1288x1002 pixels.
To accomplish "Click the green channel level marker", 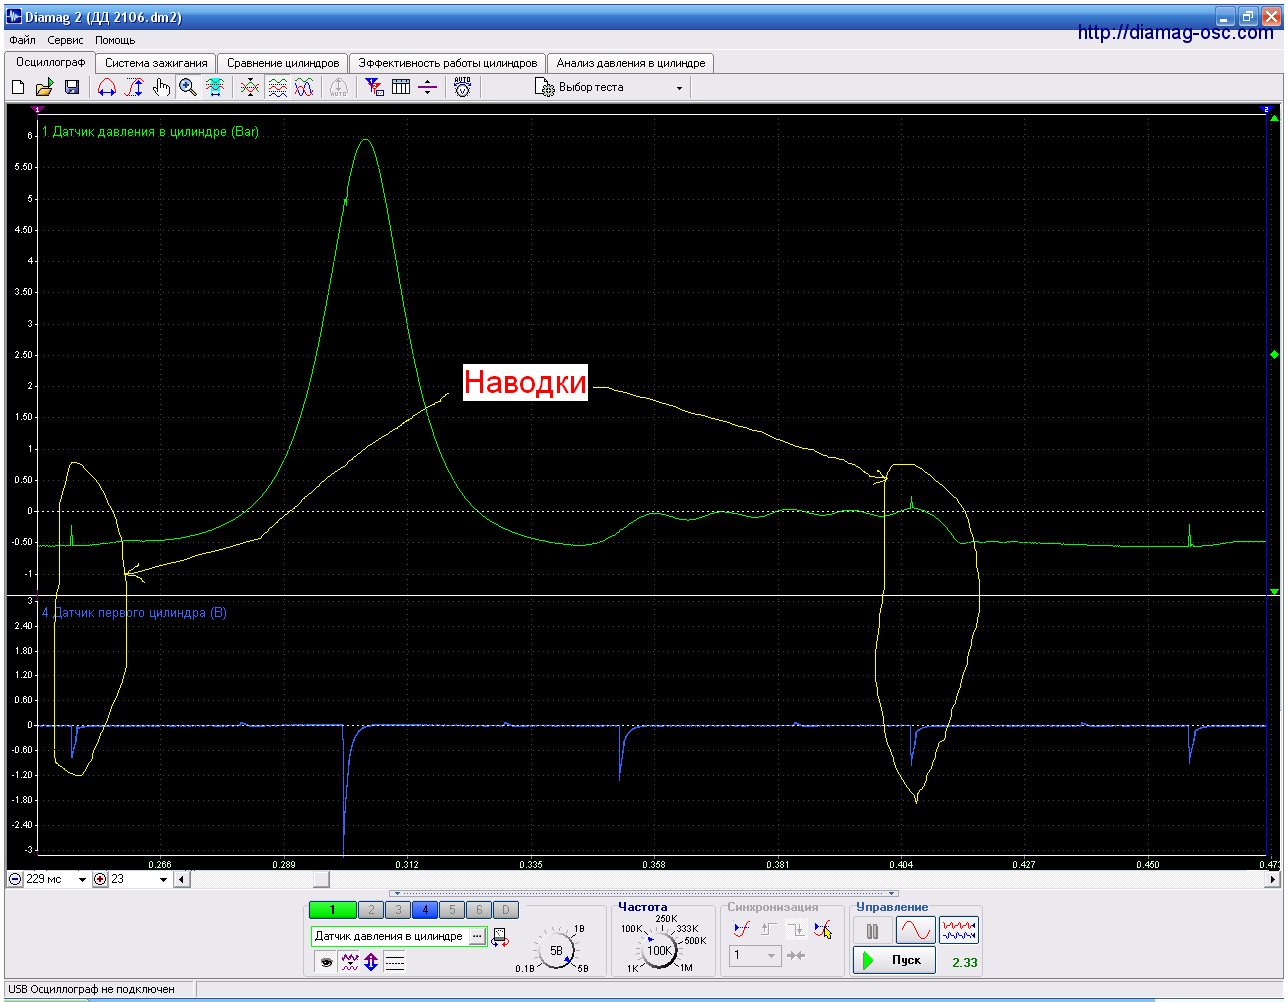I will (x=1274, y=355).
